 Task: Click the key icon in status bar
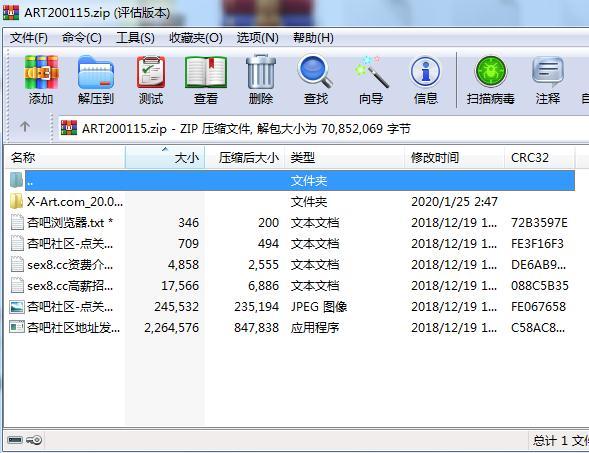coord(34,440)
